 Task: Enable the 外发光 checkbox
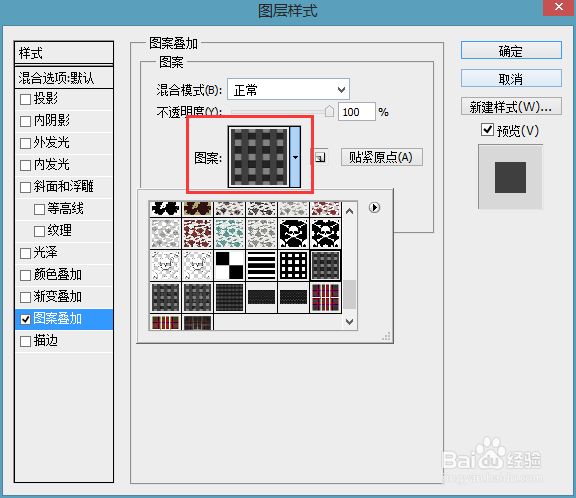click(x=25, y=143)
